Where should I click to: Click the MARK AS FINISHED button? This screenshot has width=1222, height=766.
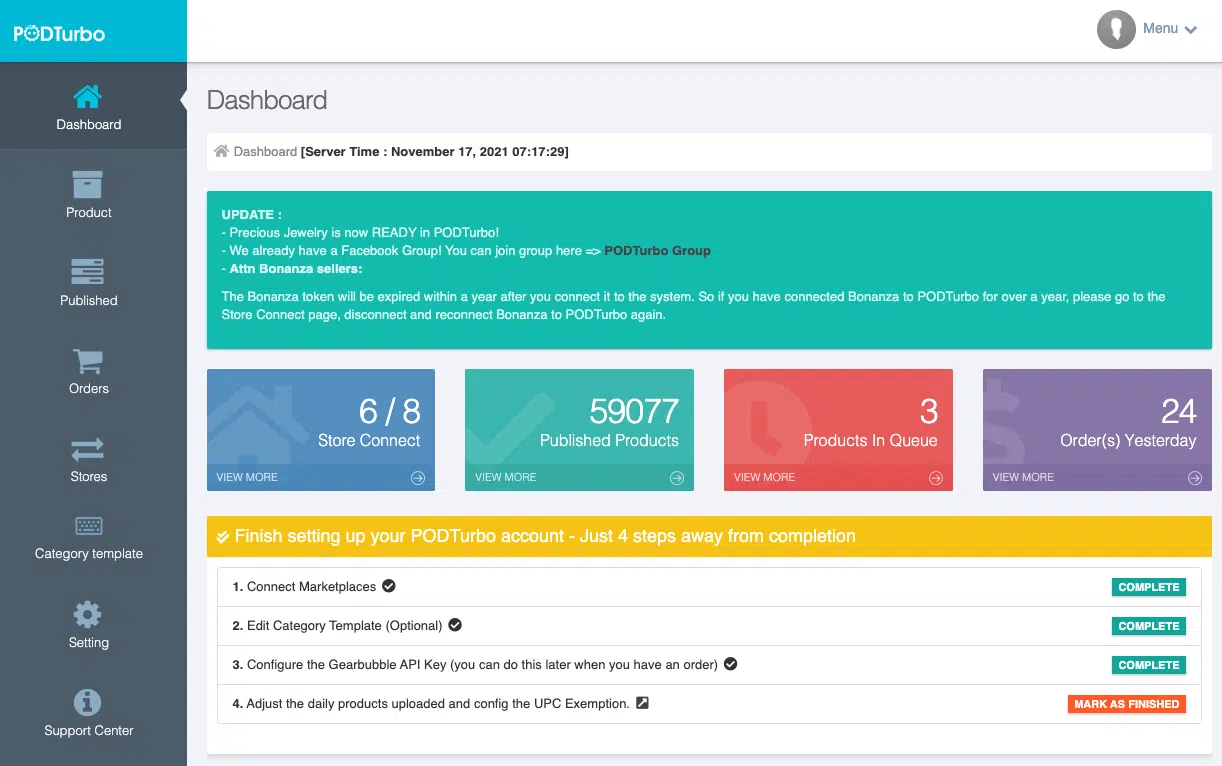pyautogui.click(x=1127, y=704)
